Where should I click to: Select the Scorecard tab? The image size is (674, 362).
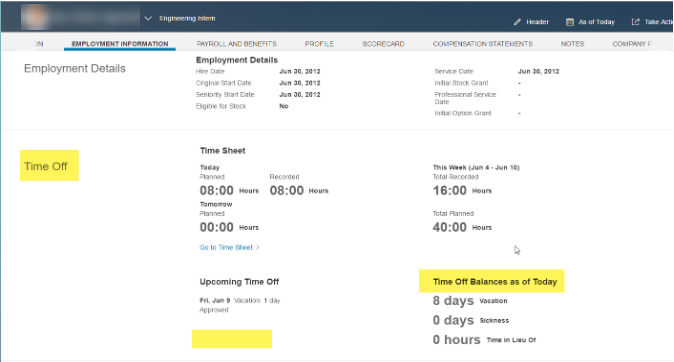pyautogui.click(x=383, y=44)
